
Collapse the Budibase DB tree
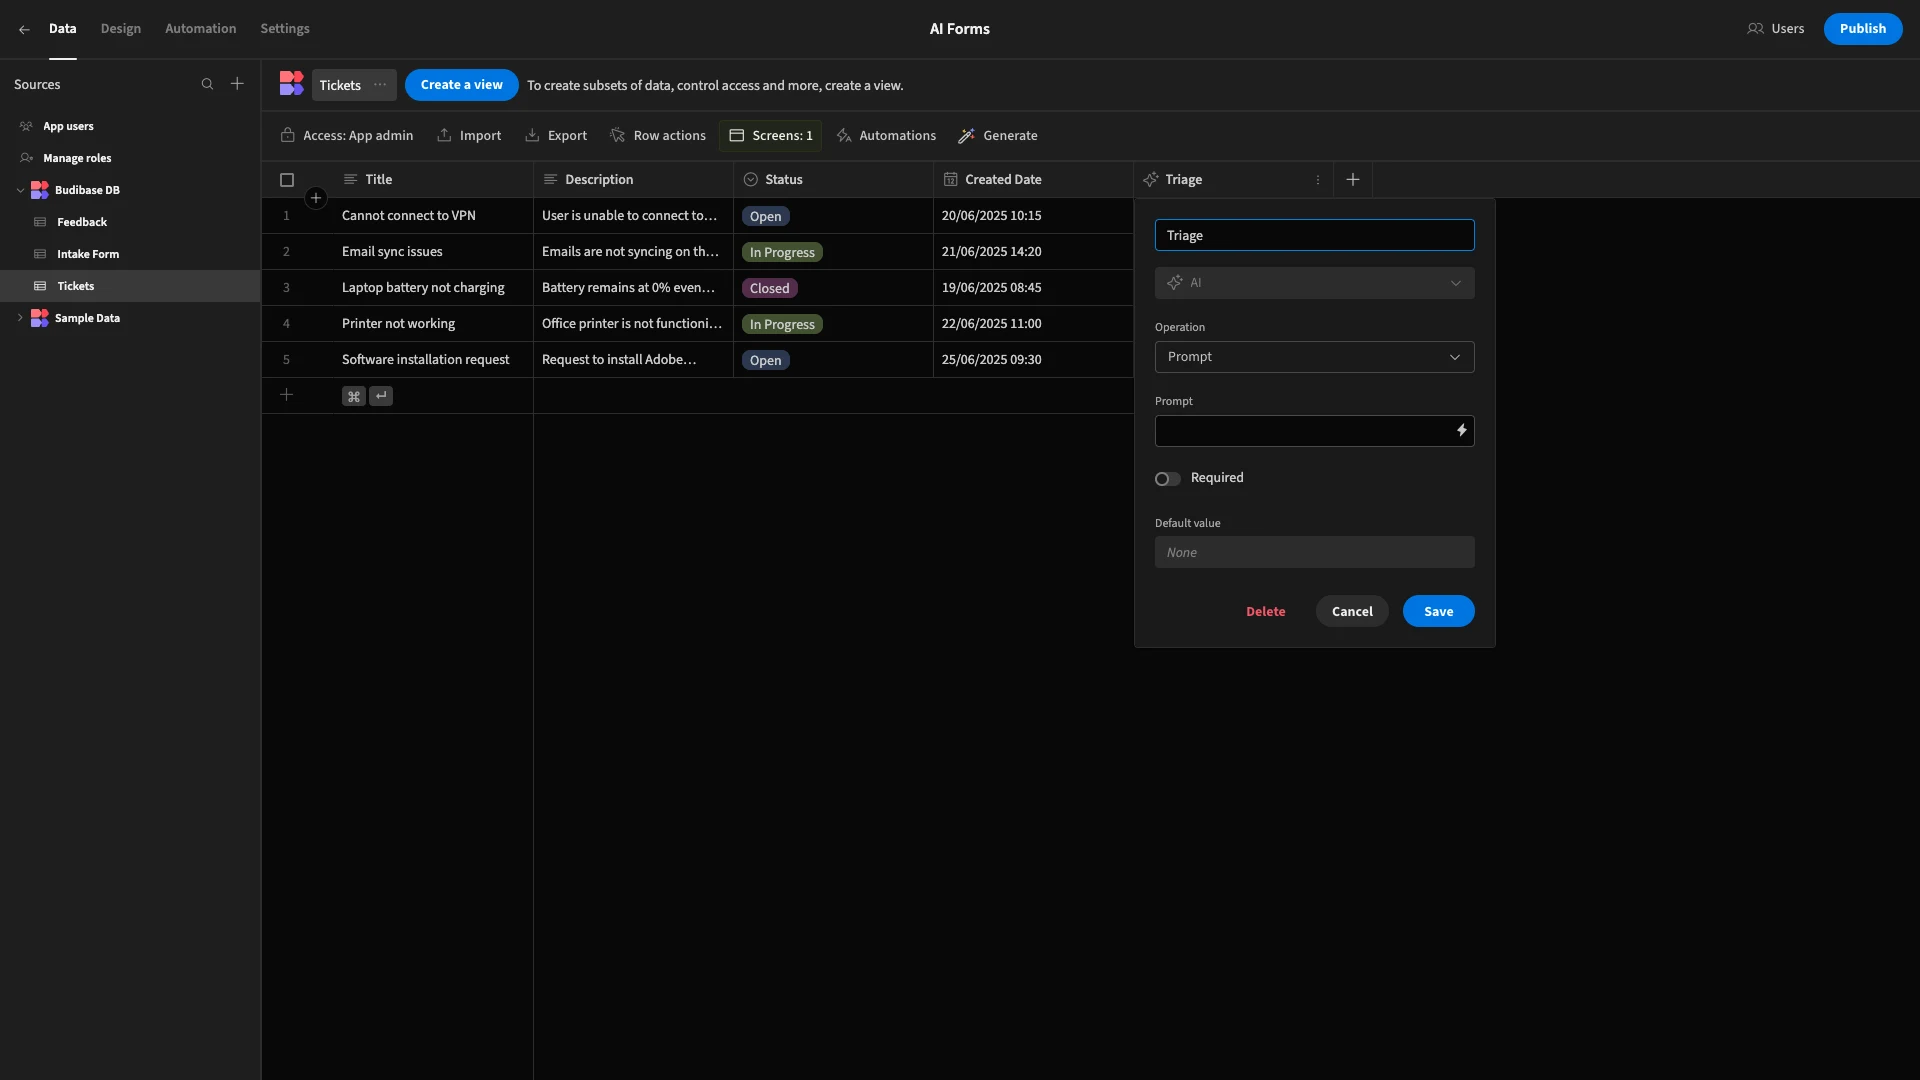pos(20,190)
